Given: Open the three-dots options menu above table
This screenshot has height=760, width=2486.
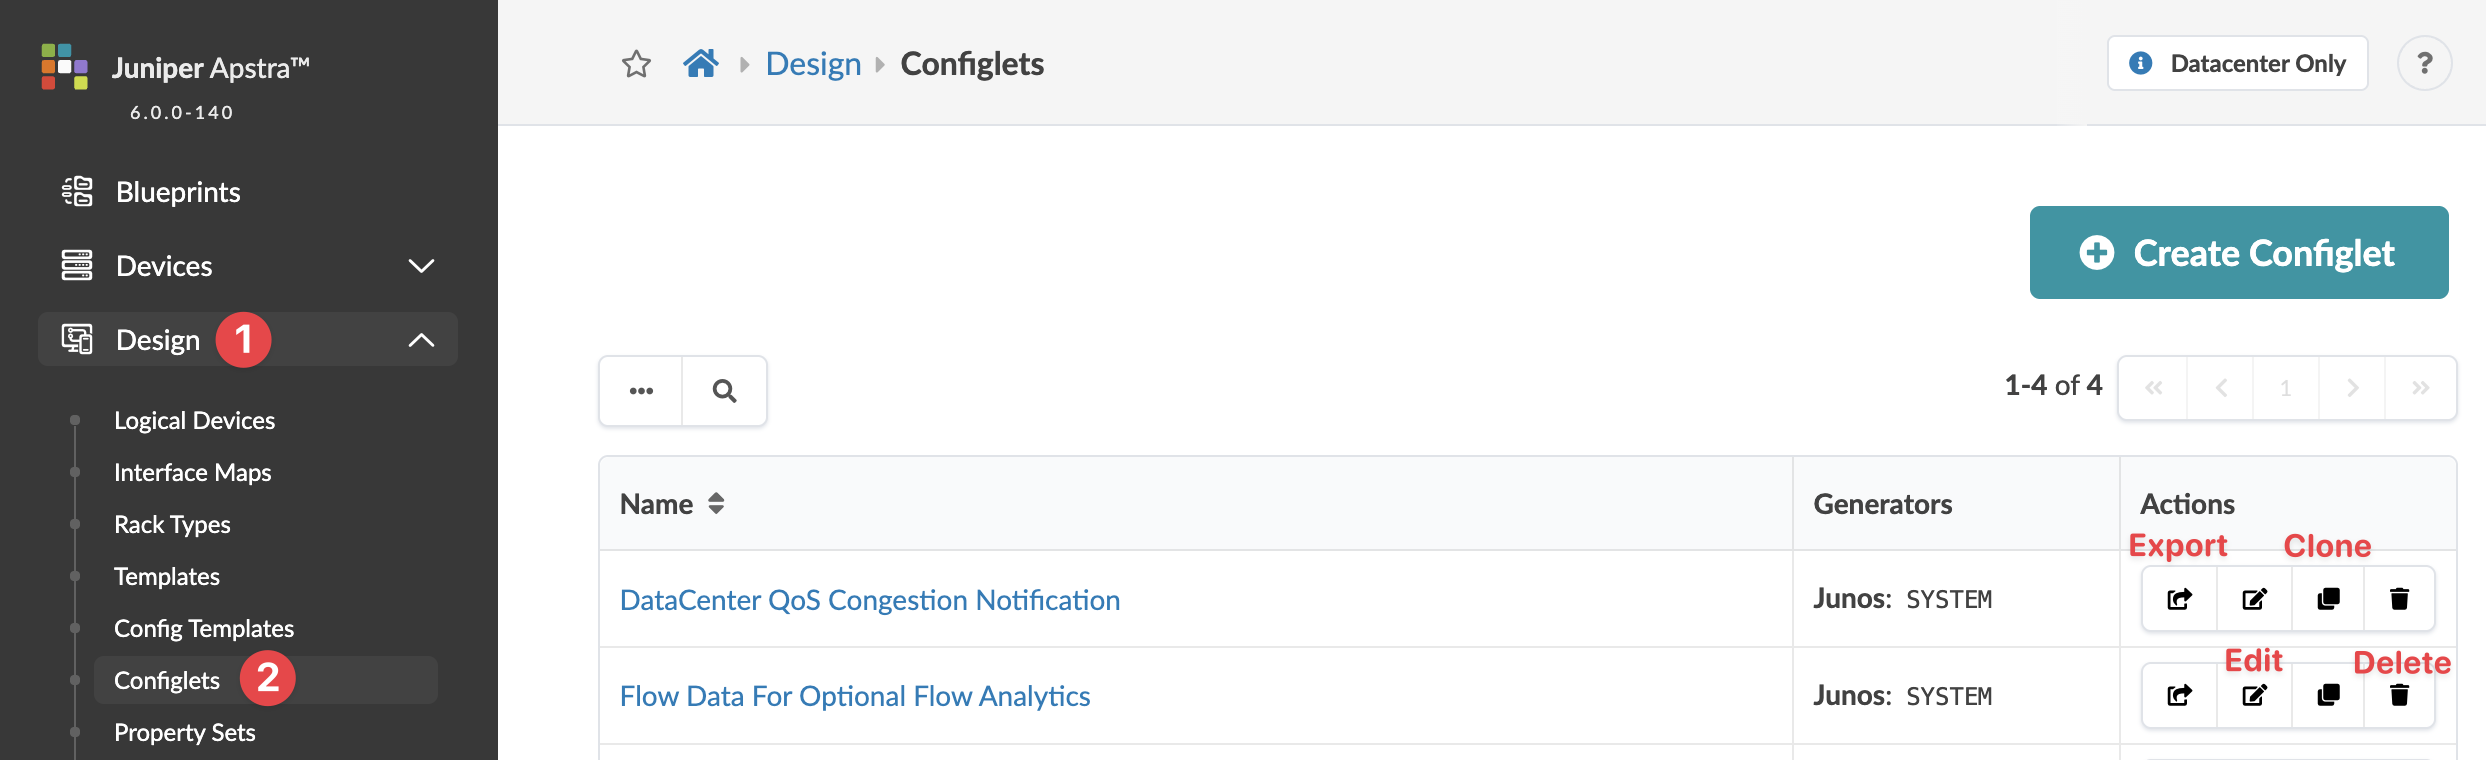Looking at the screenshot, I should tap(641, 391).
